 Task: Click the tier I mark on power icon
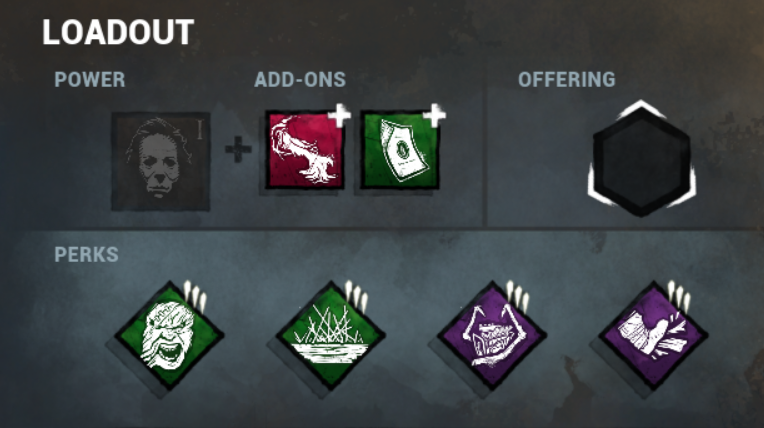click(199, 128)
